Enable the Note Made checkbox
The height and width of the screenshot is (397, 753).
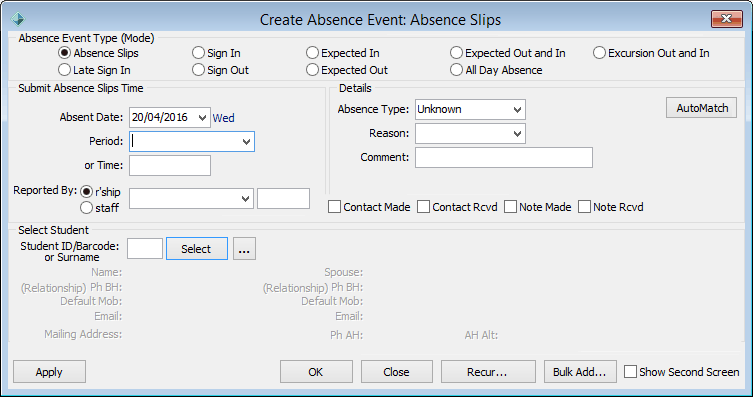[510, 207]
